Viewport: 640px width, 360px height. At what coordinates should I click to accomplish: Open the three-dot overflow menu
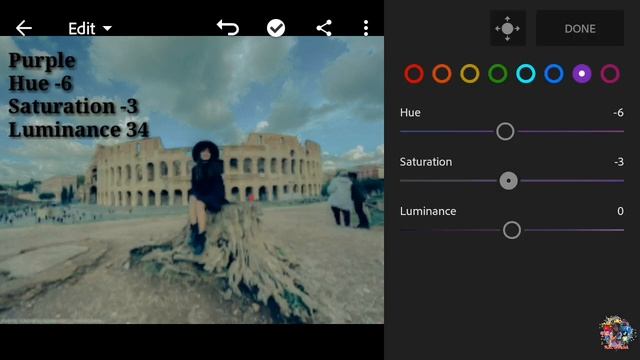[x=366, y=28]
